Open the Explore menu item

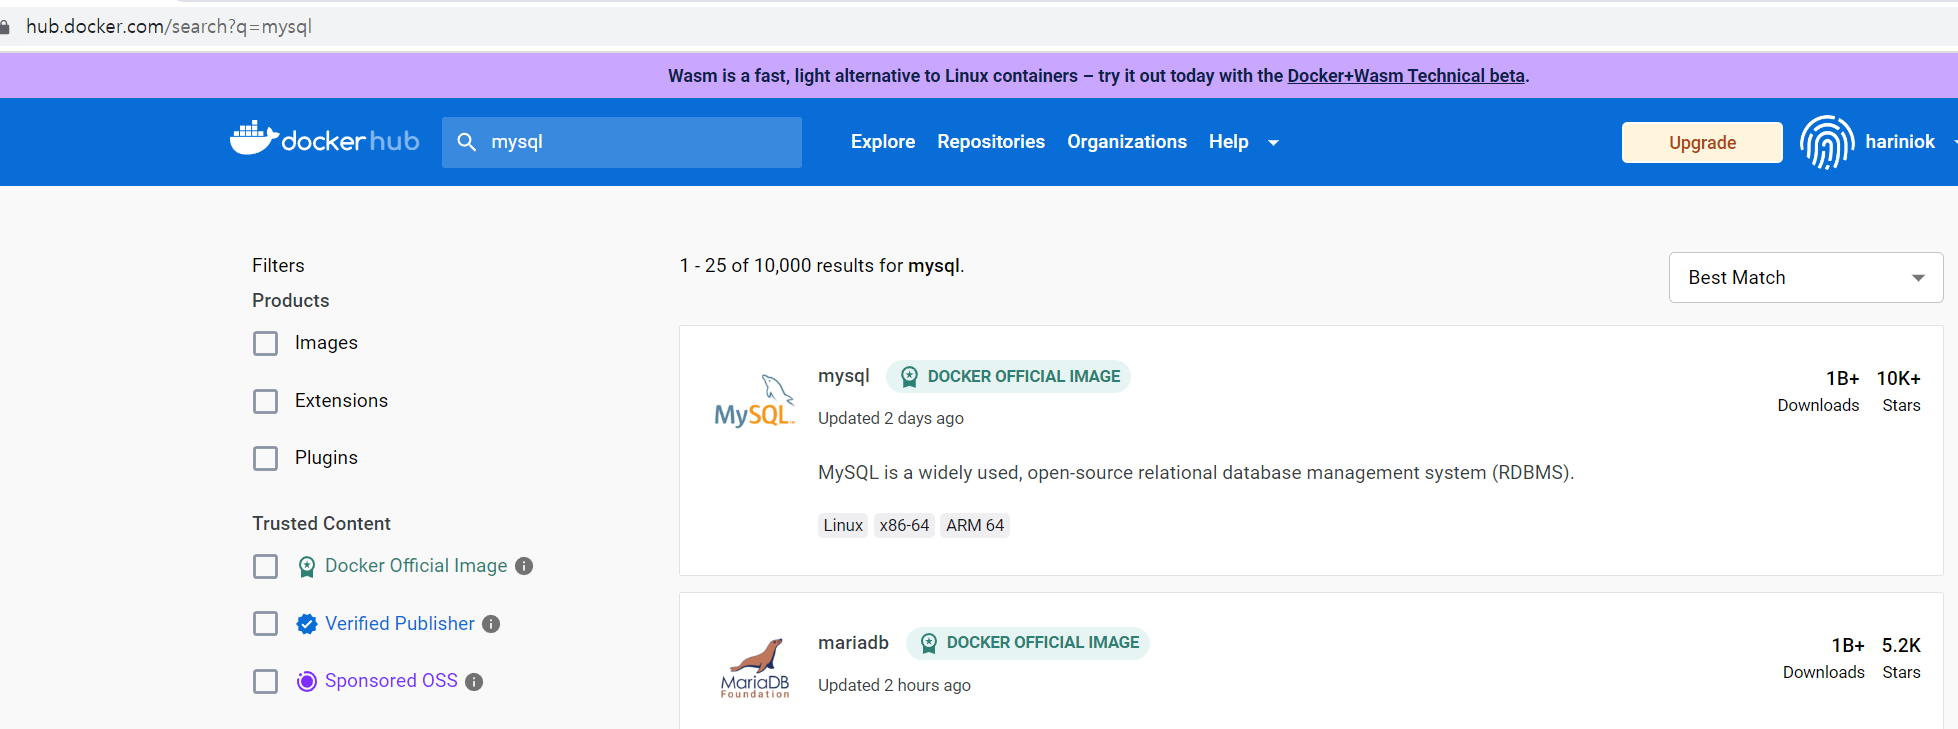pos(883,142)
